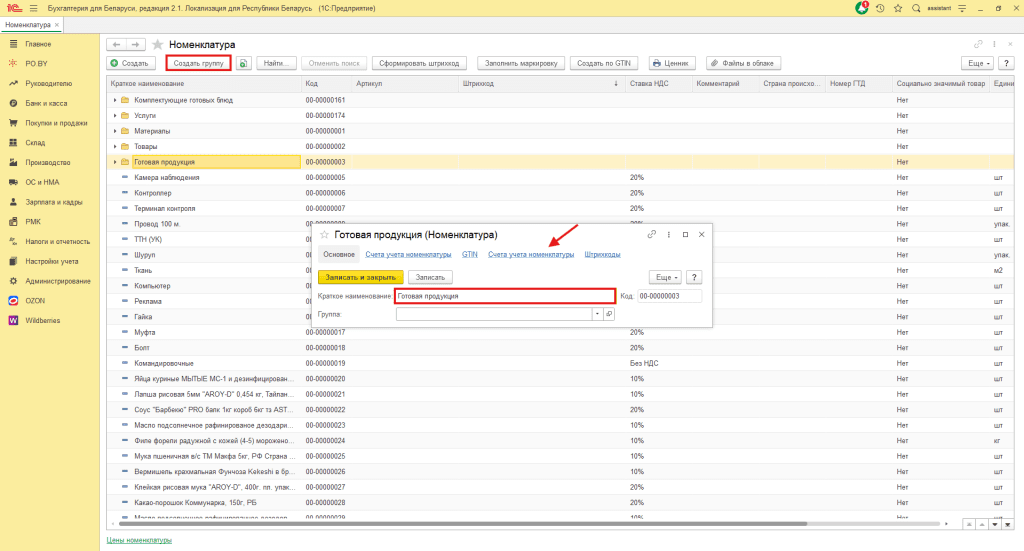Click the Найти... button

(x=276, y=63)
